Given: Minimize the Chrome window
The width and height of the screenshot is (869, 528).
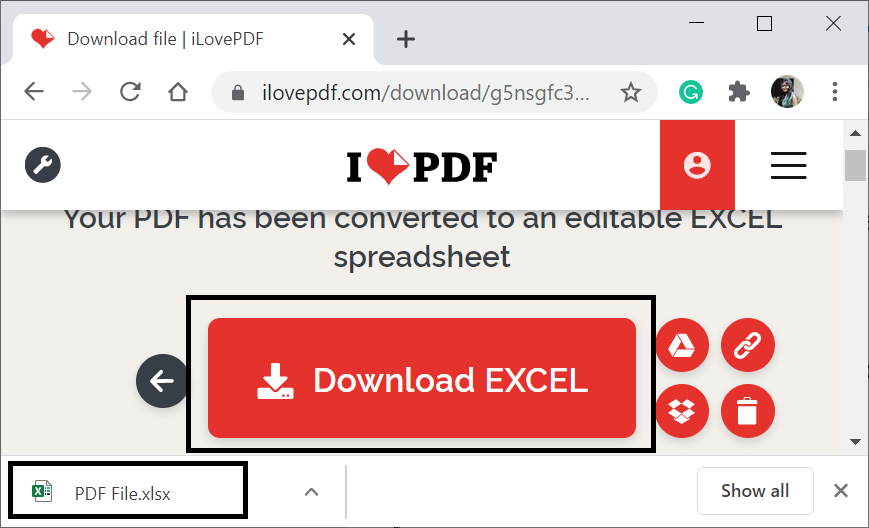Looking at the screenshot, I should (x=696, y=23).
